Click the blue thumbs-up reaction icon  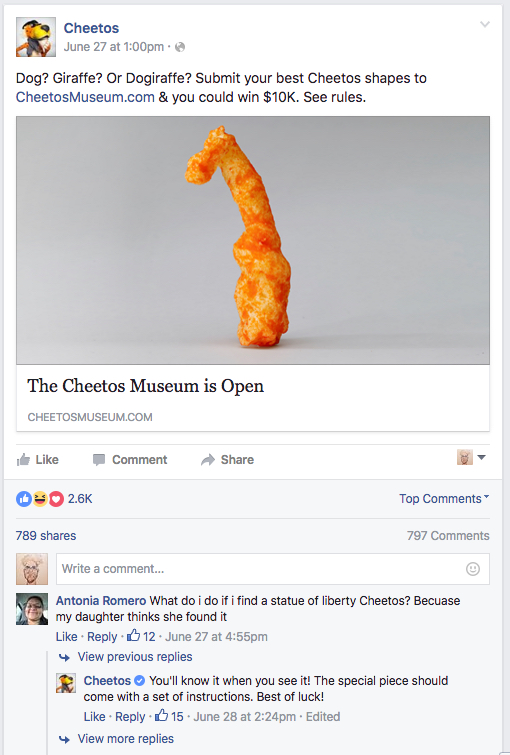pyautogui.click(x=24, y=499)
